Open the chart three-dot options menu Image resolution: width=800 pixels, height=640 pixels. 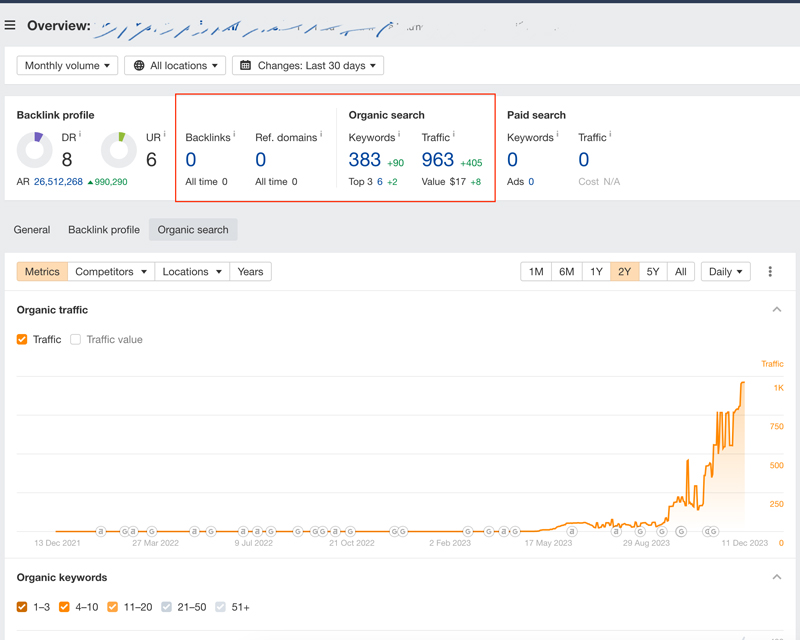coord(770,272)
